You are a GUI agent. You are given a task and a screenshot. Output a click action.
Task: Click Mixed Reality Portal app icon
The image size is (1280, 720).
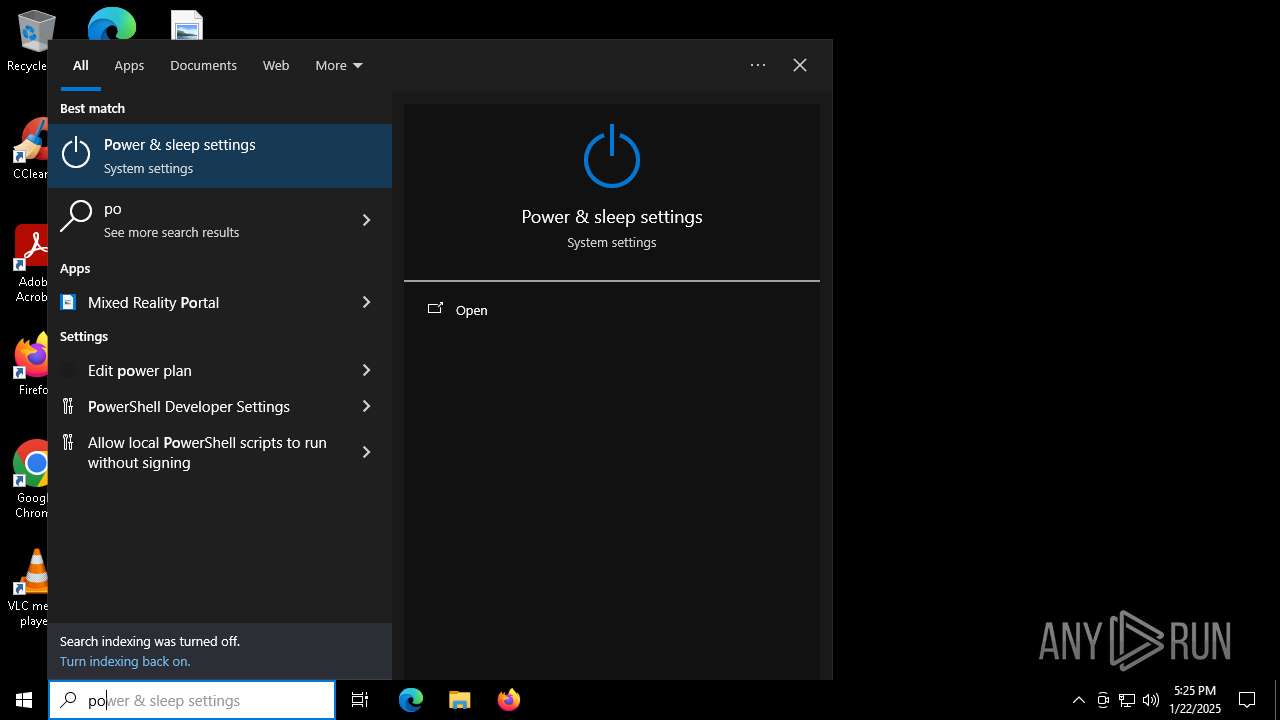[x=68, y=302]
